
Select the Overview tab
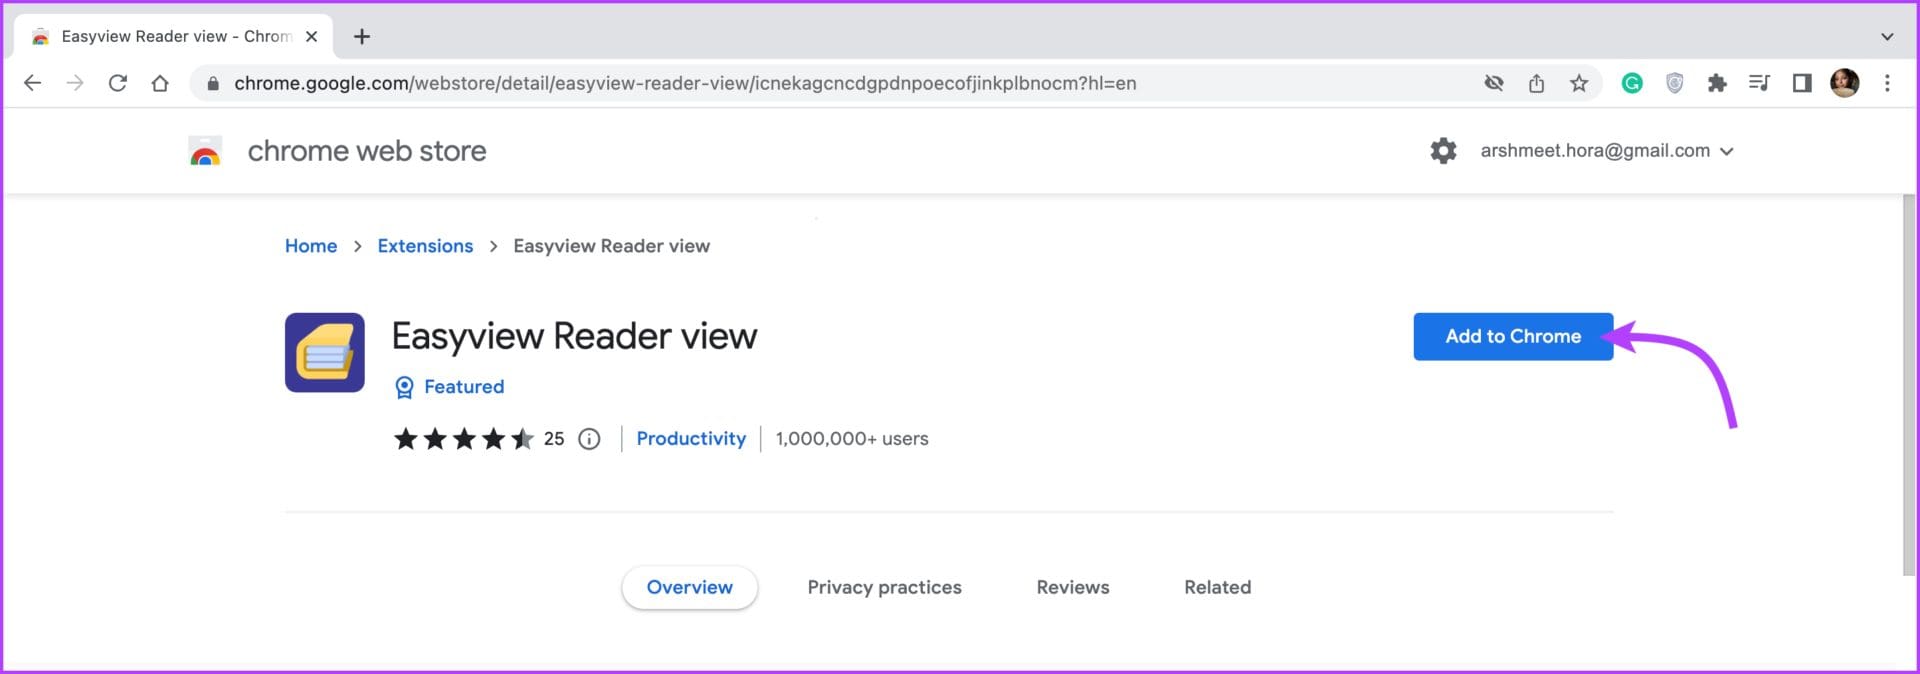tap(689, 587)
